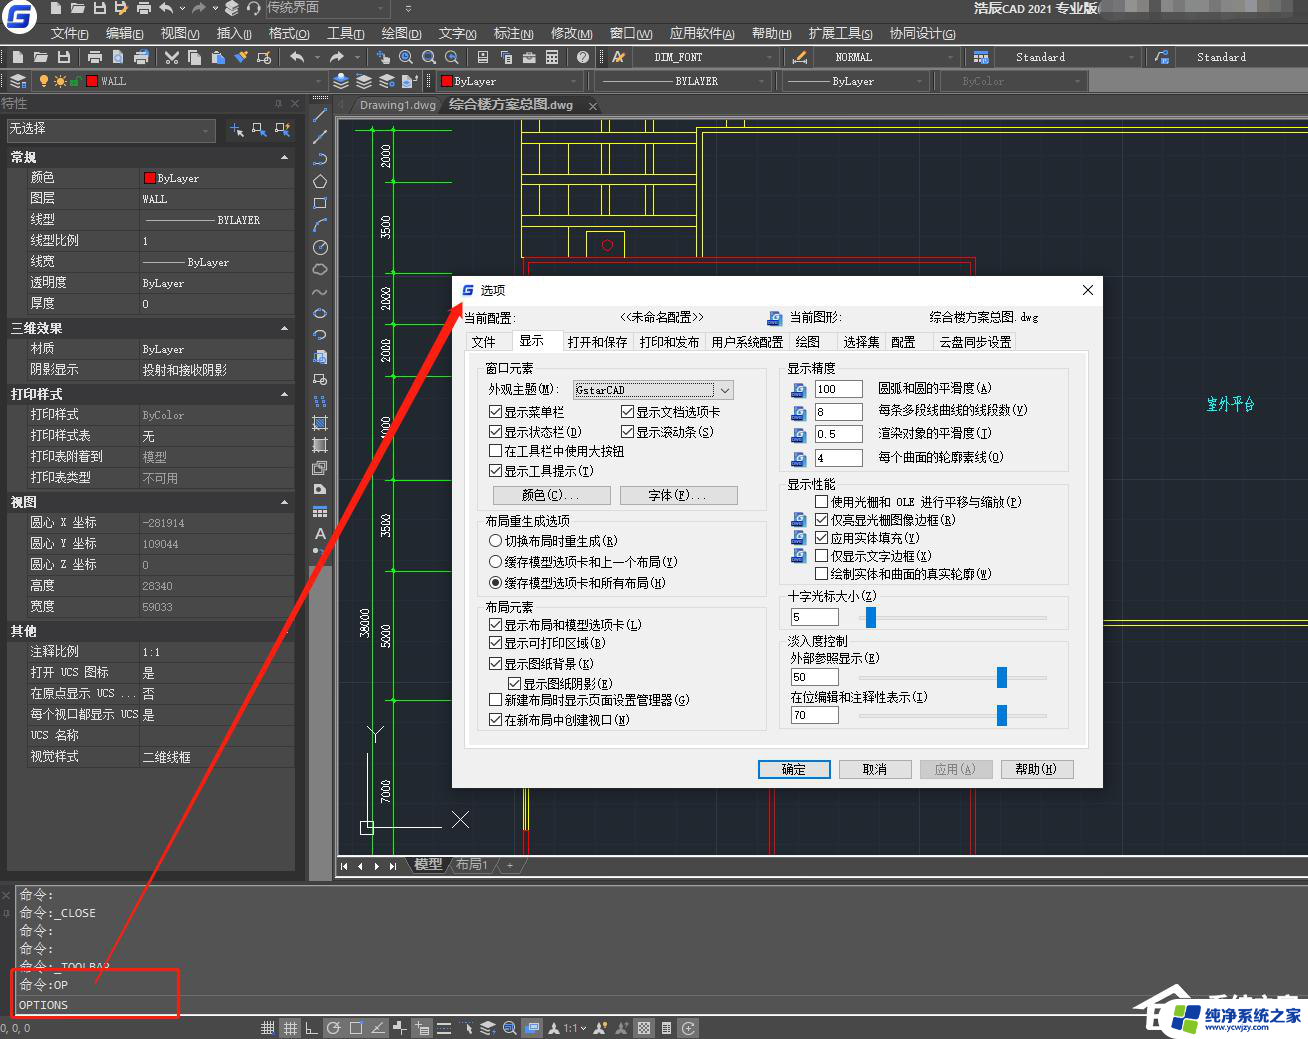
Task: Select the Arc tool in draw toolbar
Action: [x=320, y=225]
